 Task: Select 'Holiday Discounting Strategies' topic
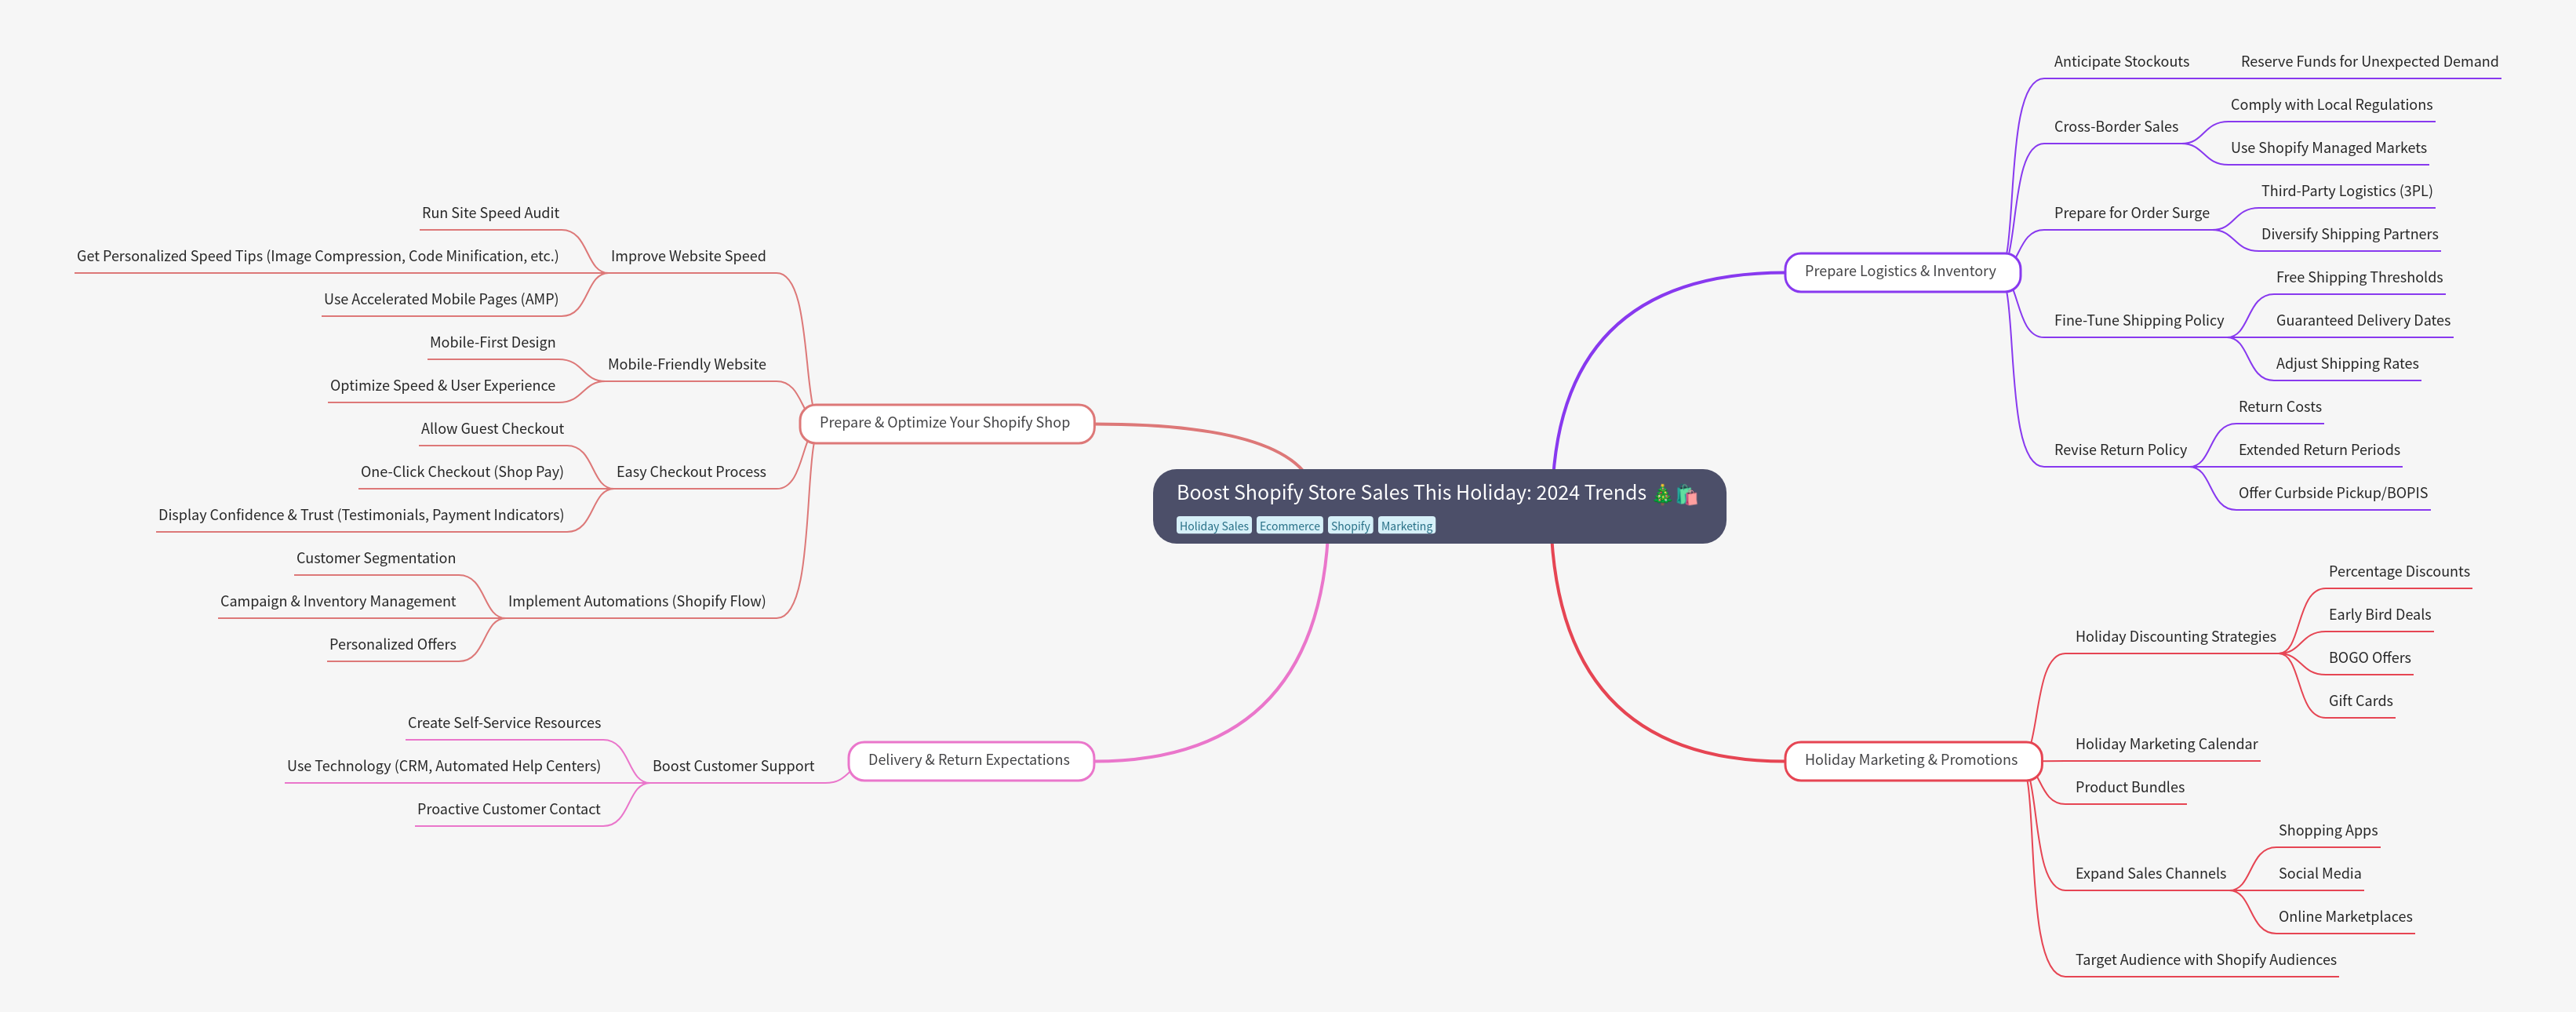click(2175, 637)
